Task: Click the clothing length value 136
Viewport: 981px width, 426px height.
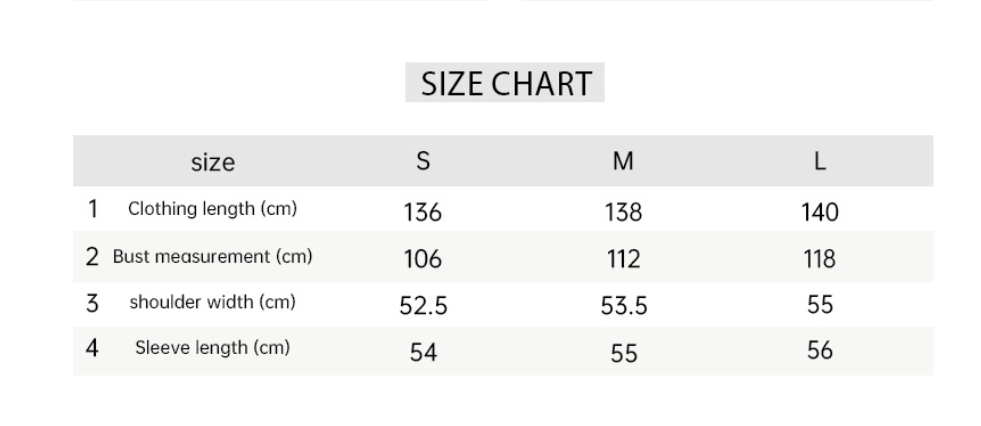Action: pyautogui.click(x=422, y=212)
